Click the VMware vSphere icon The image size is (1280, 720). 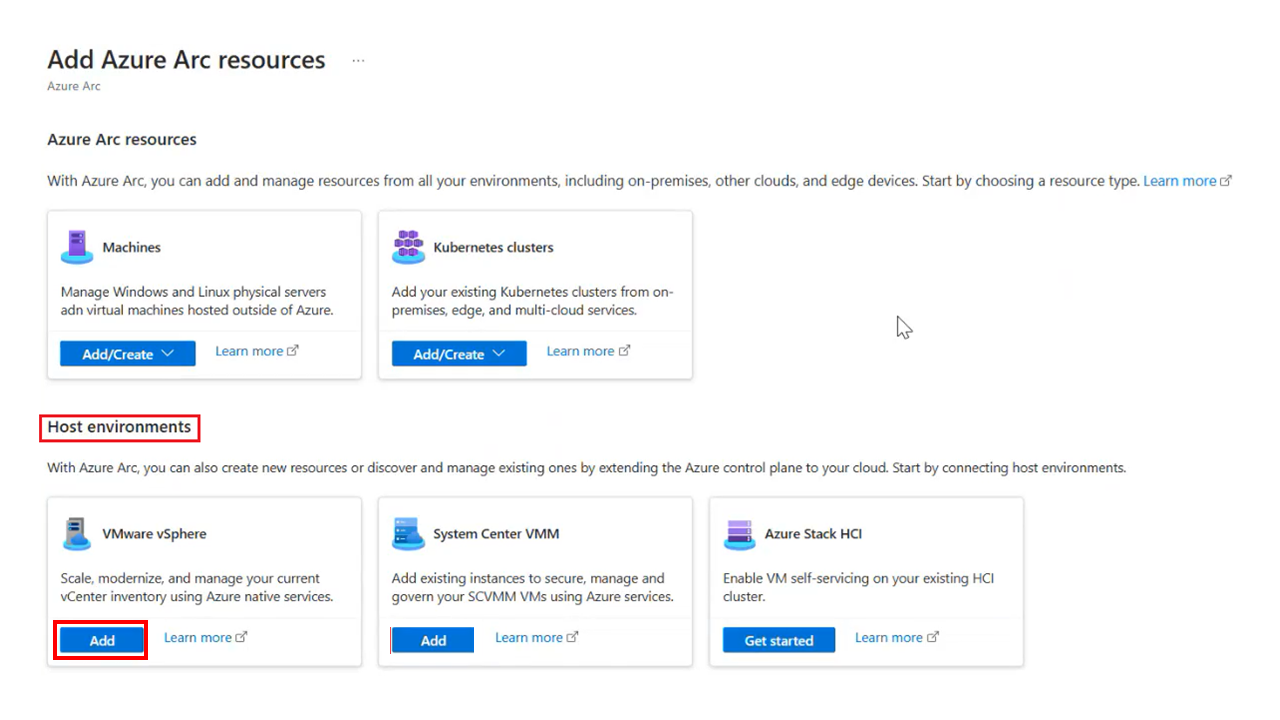click(x=76, y=533)
